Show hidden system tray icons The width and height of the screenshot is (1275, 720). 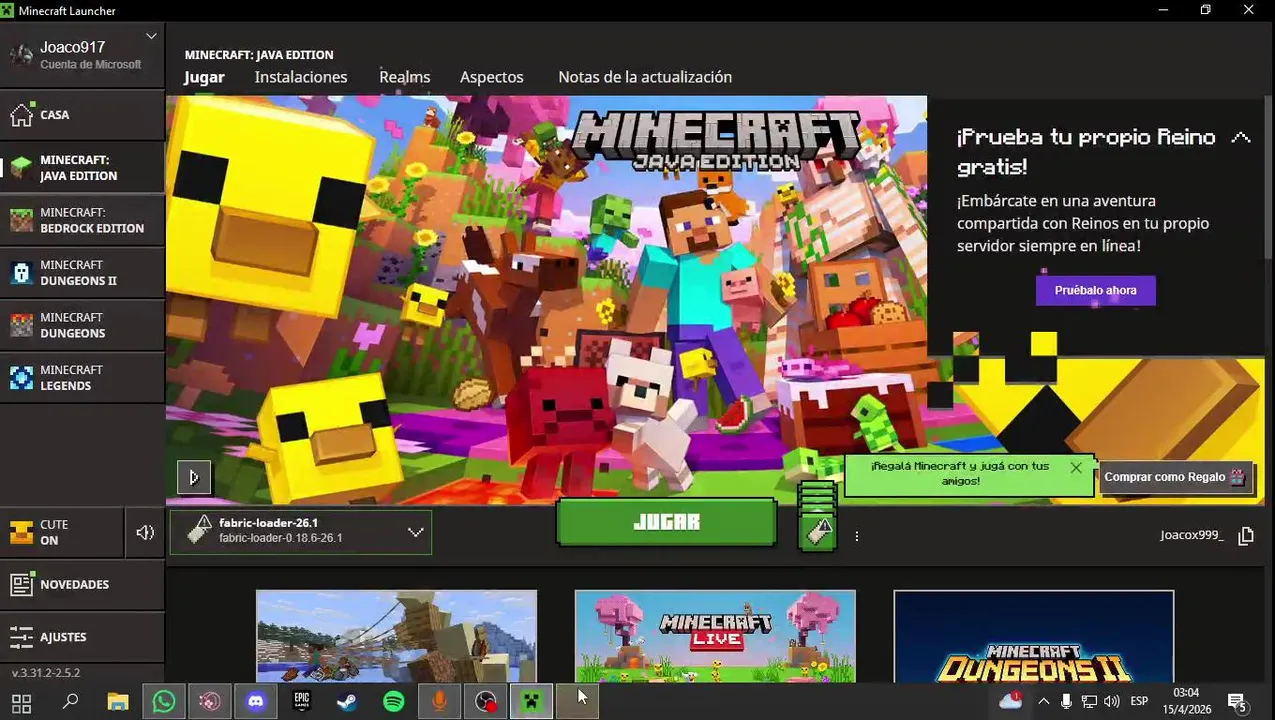click(x=1043, y=702)
